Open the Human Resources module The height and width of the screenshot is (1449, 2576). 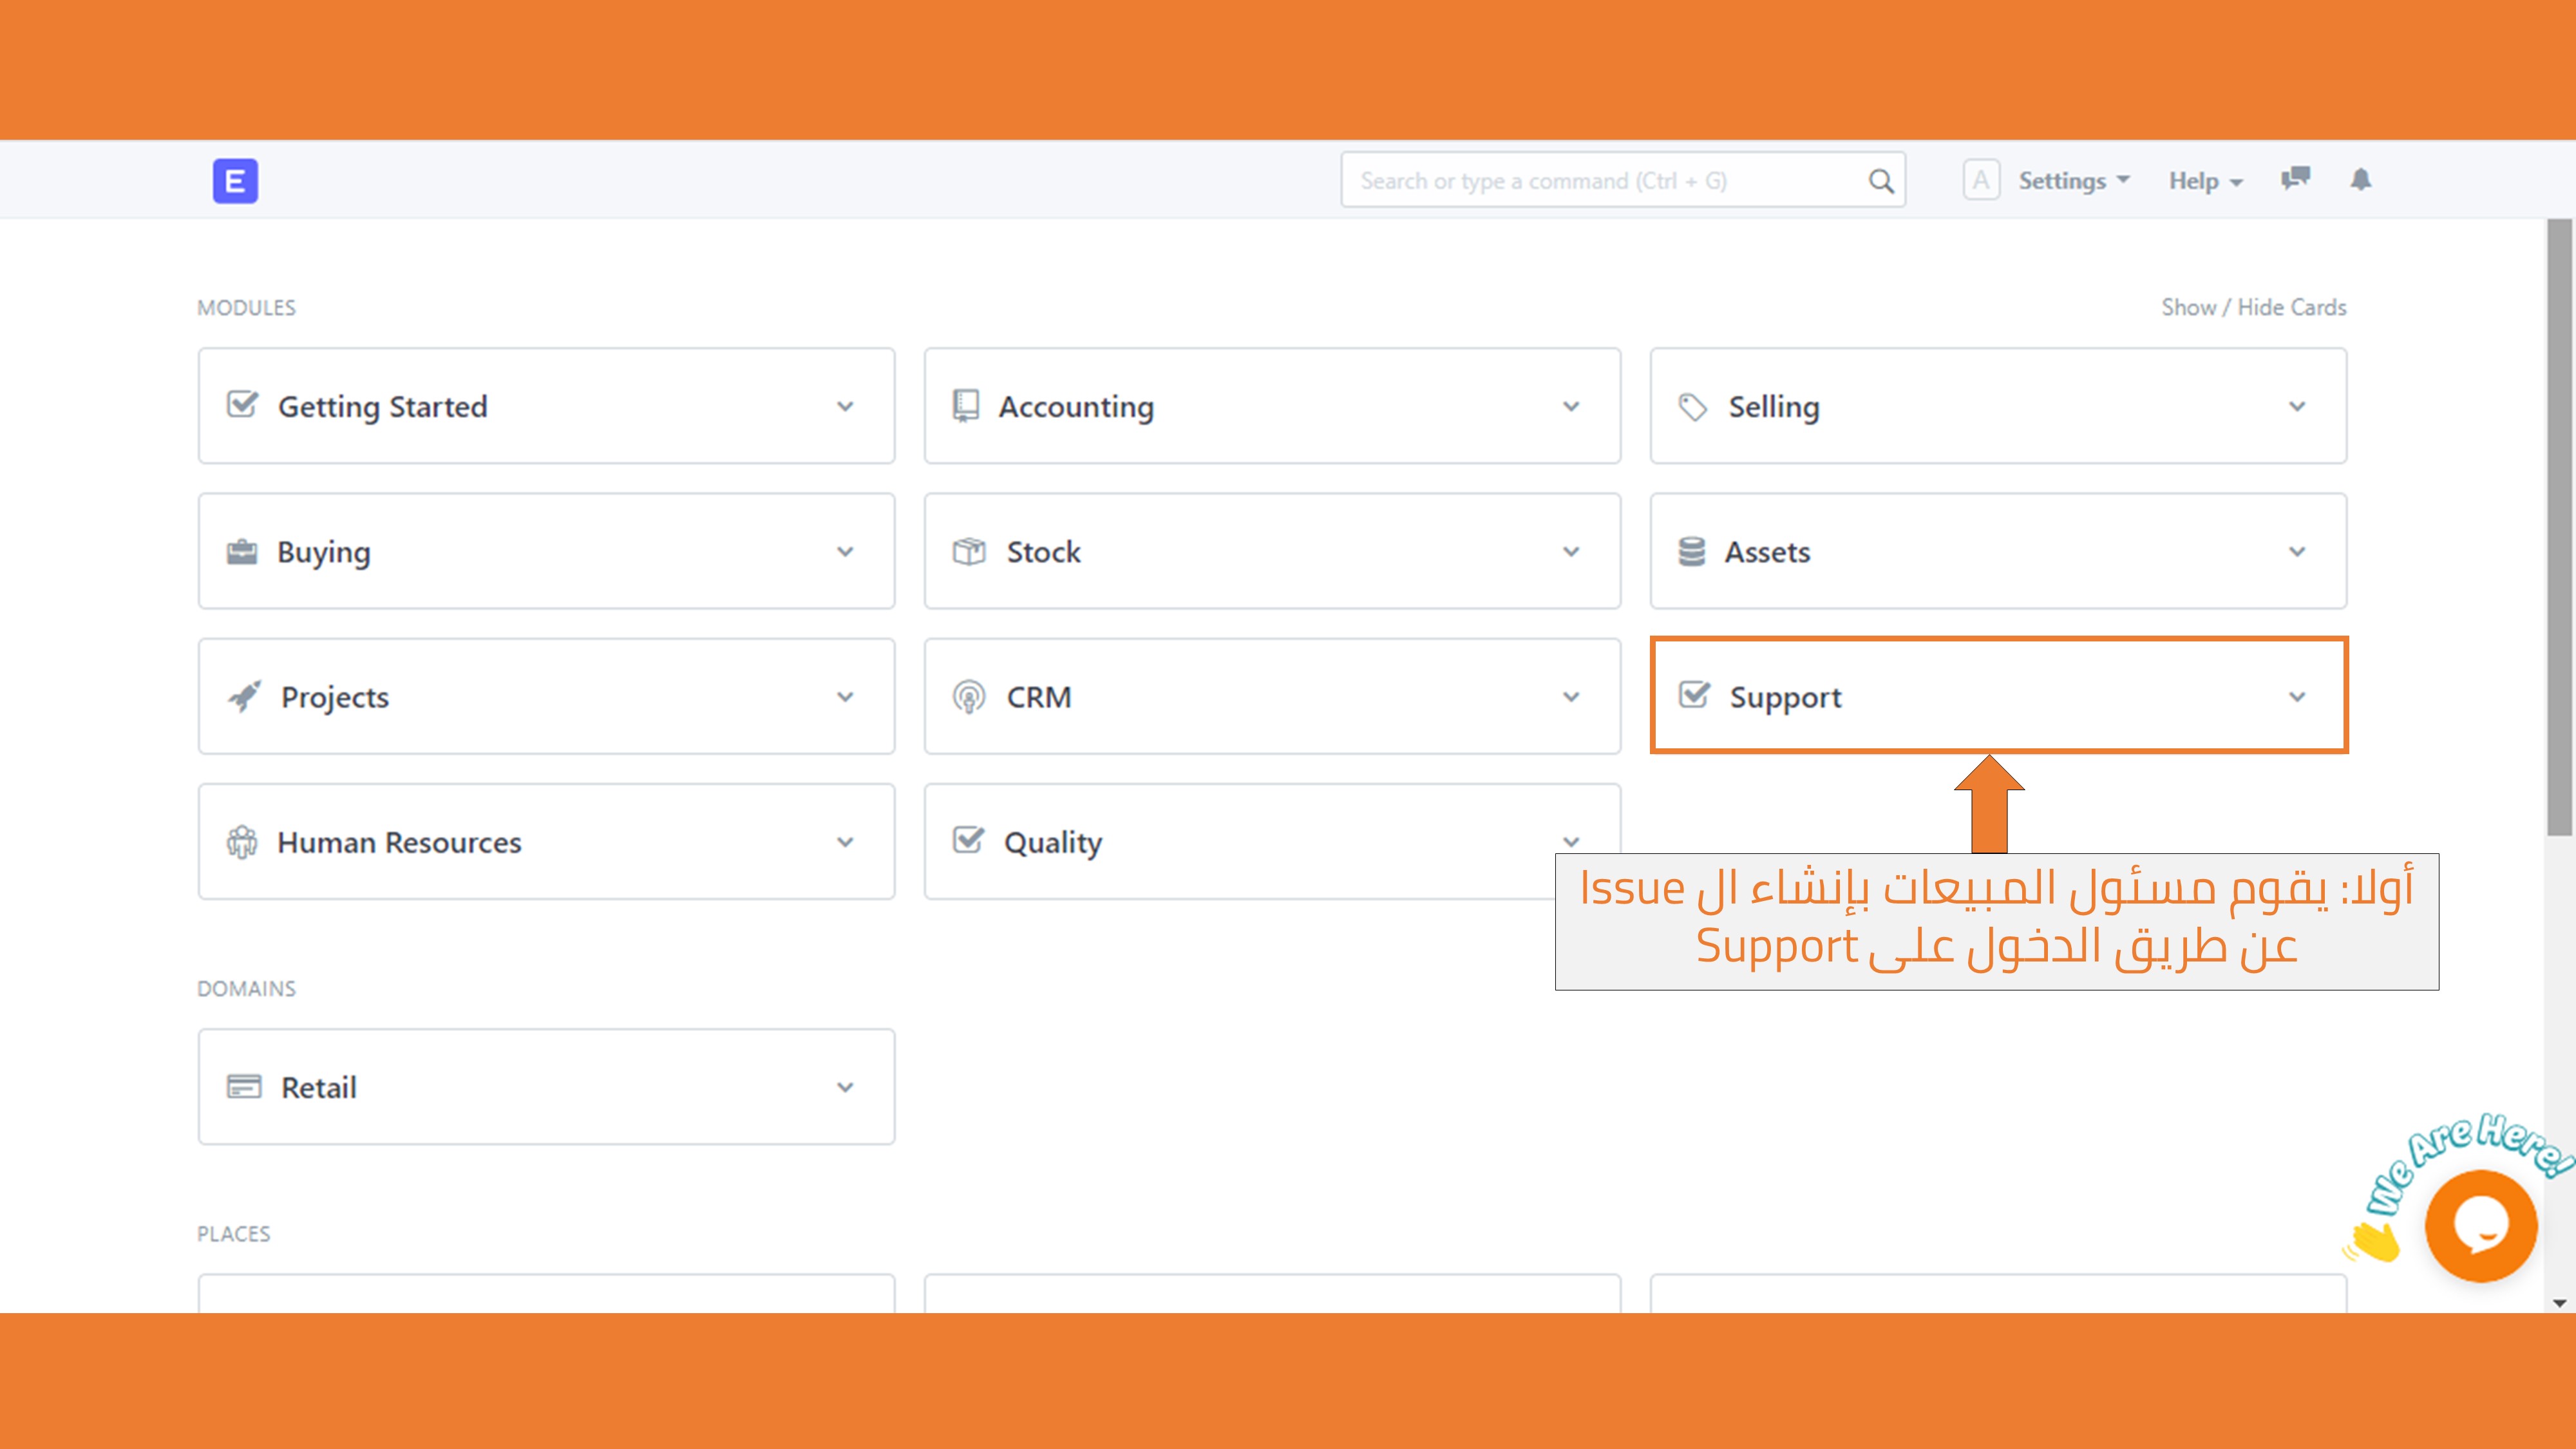tap(546, 842)
